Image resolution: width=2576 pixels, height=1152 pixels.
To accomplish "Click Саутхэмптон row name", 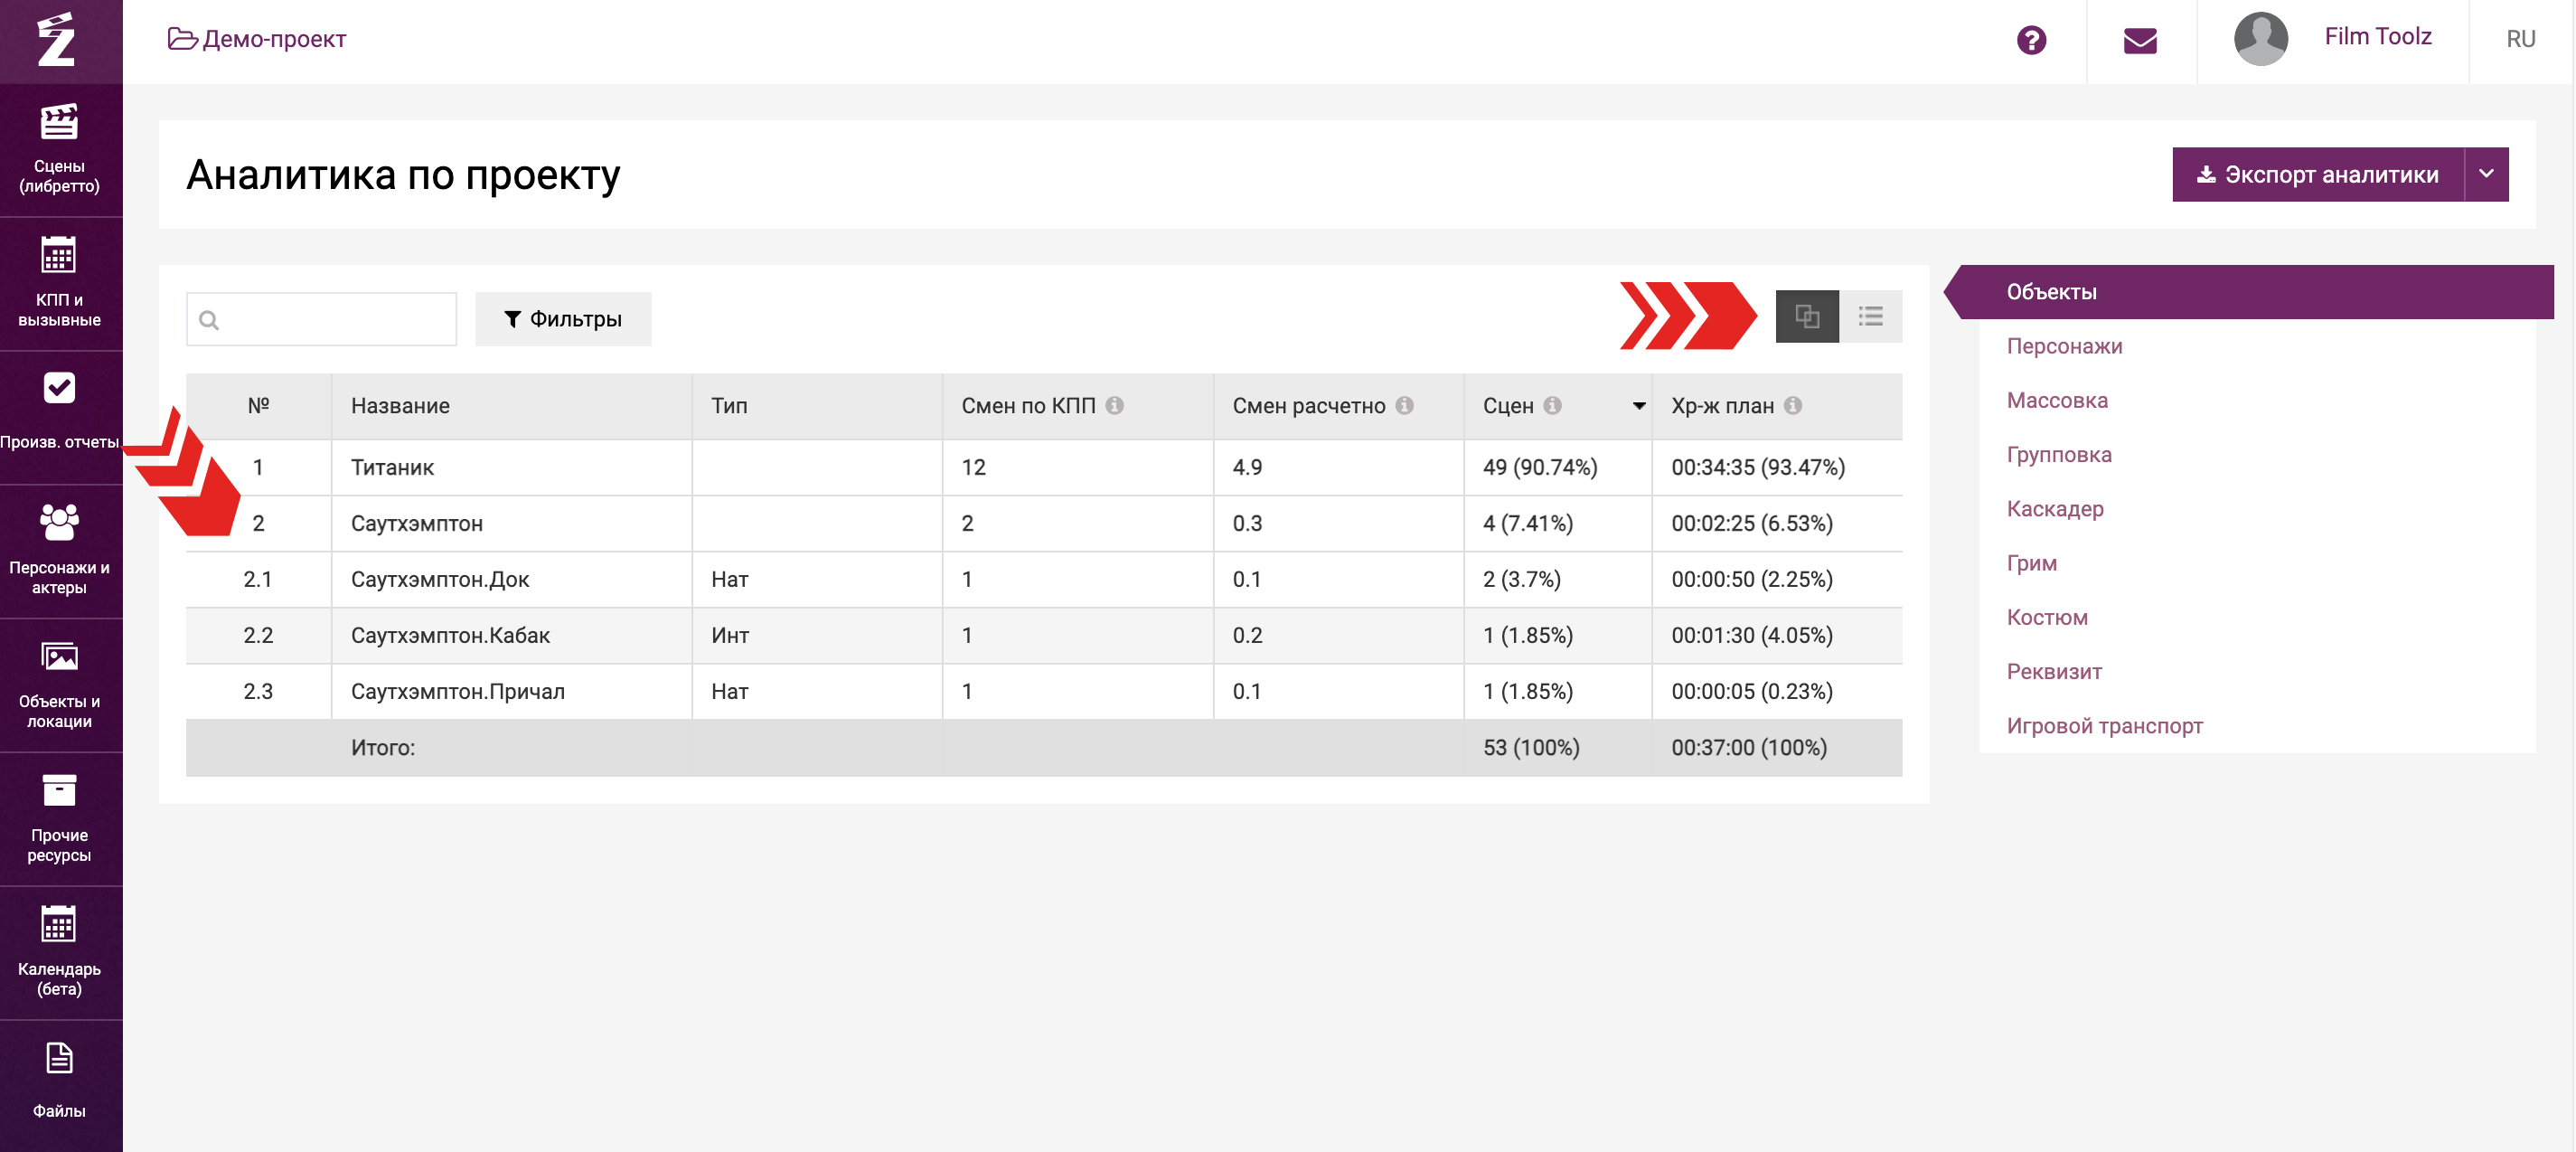I will tap(416, 523).
